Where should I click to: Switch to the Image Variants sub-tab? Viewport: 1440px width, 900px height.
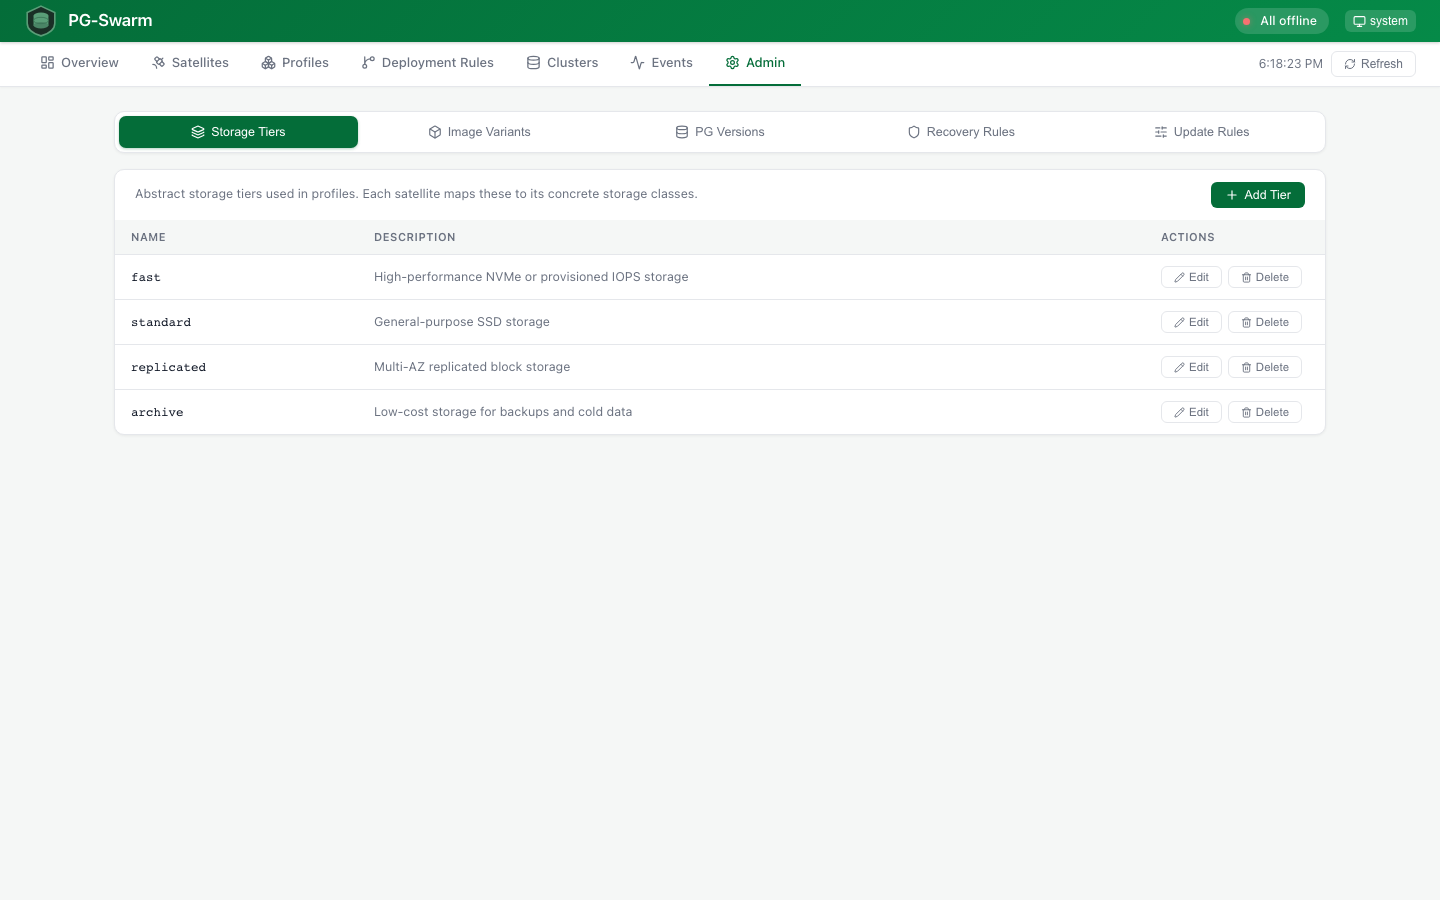pos(479,132)
